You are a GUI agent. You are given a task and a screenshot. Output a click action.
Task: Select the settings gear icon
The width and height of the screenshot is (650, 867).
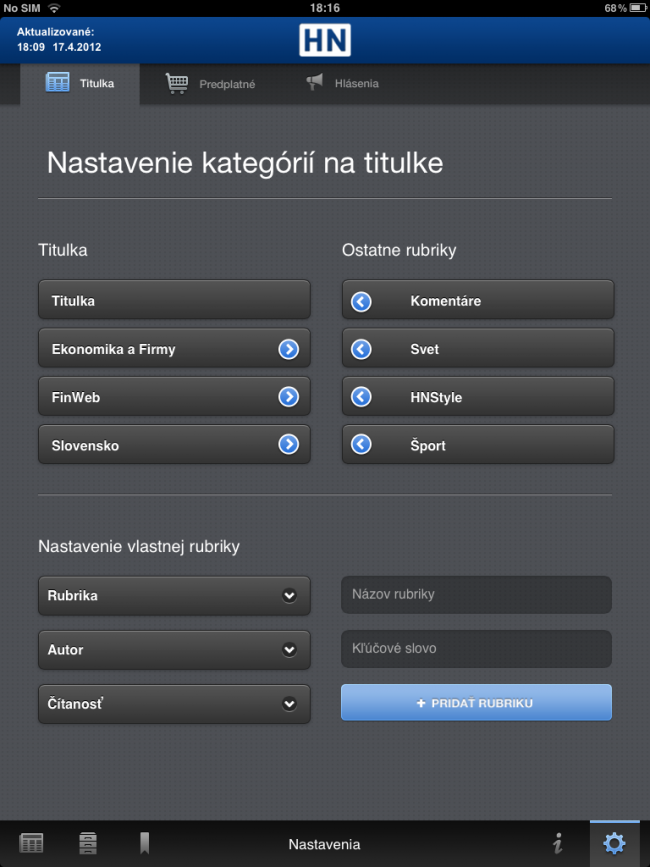pyautogui.click(x=615, y=844)
